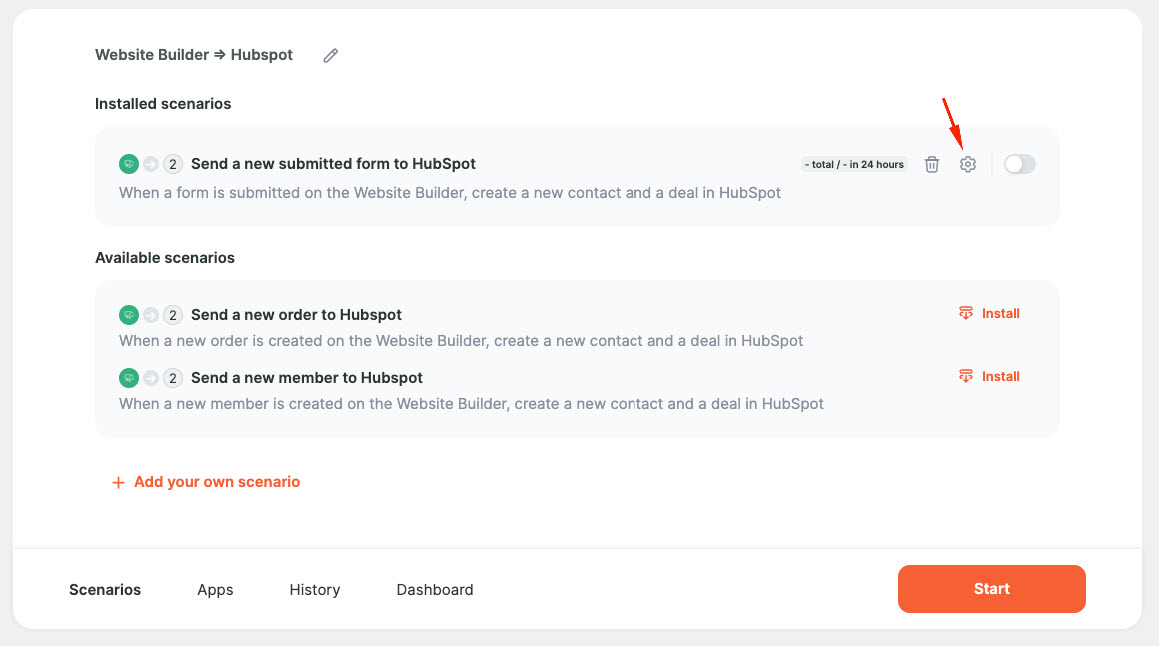Open settings gear for submitted form scenario
The height and width of the screenshot is (646, 1159).
[x=968, y=164]
